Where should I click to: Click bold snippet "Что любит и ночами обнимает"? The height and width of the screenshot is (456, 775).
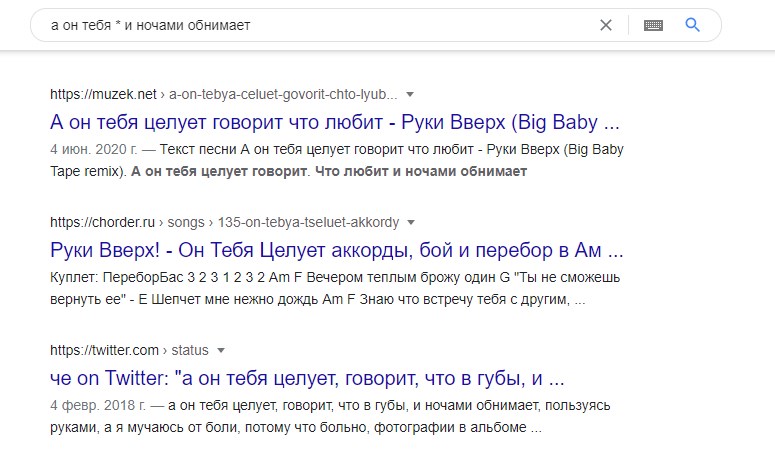(x=421, y=171)
